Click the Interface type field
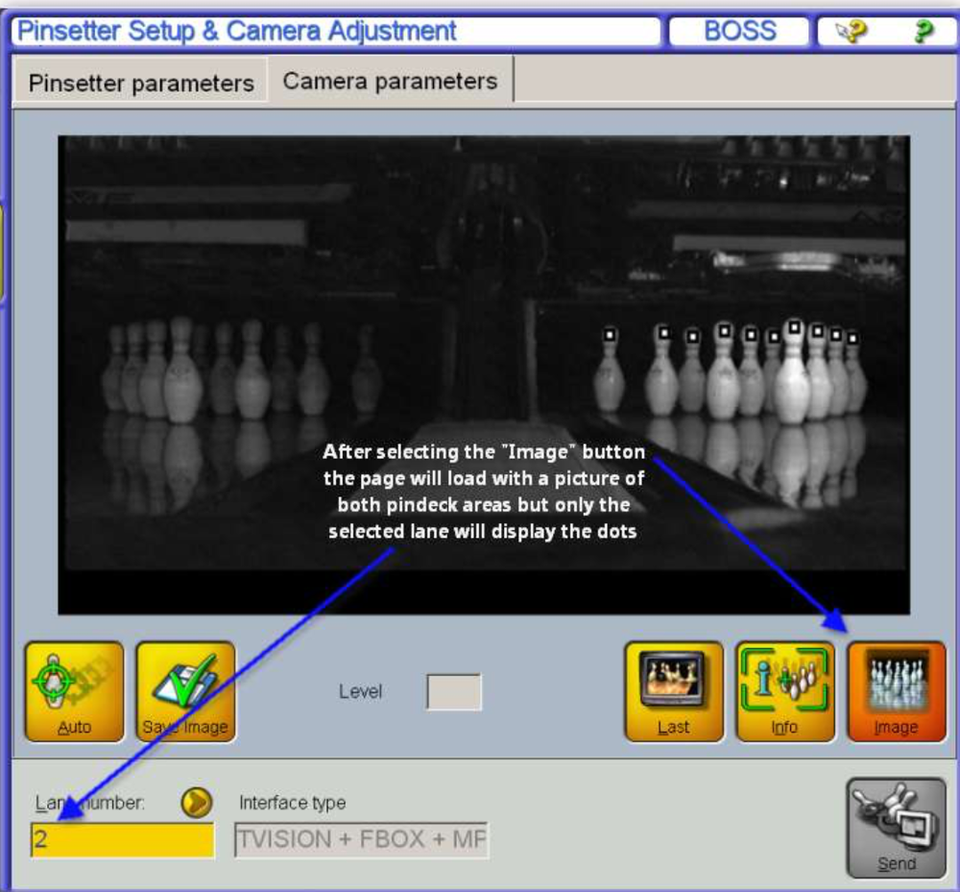960x892 pixels. (x=361, y=839)
